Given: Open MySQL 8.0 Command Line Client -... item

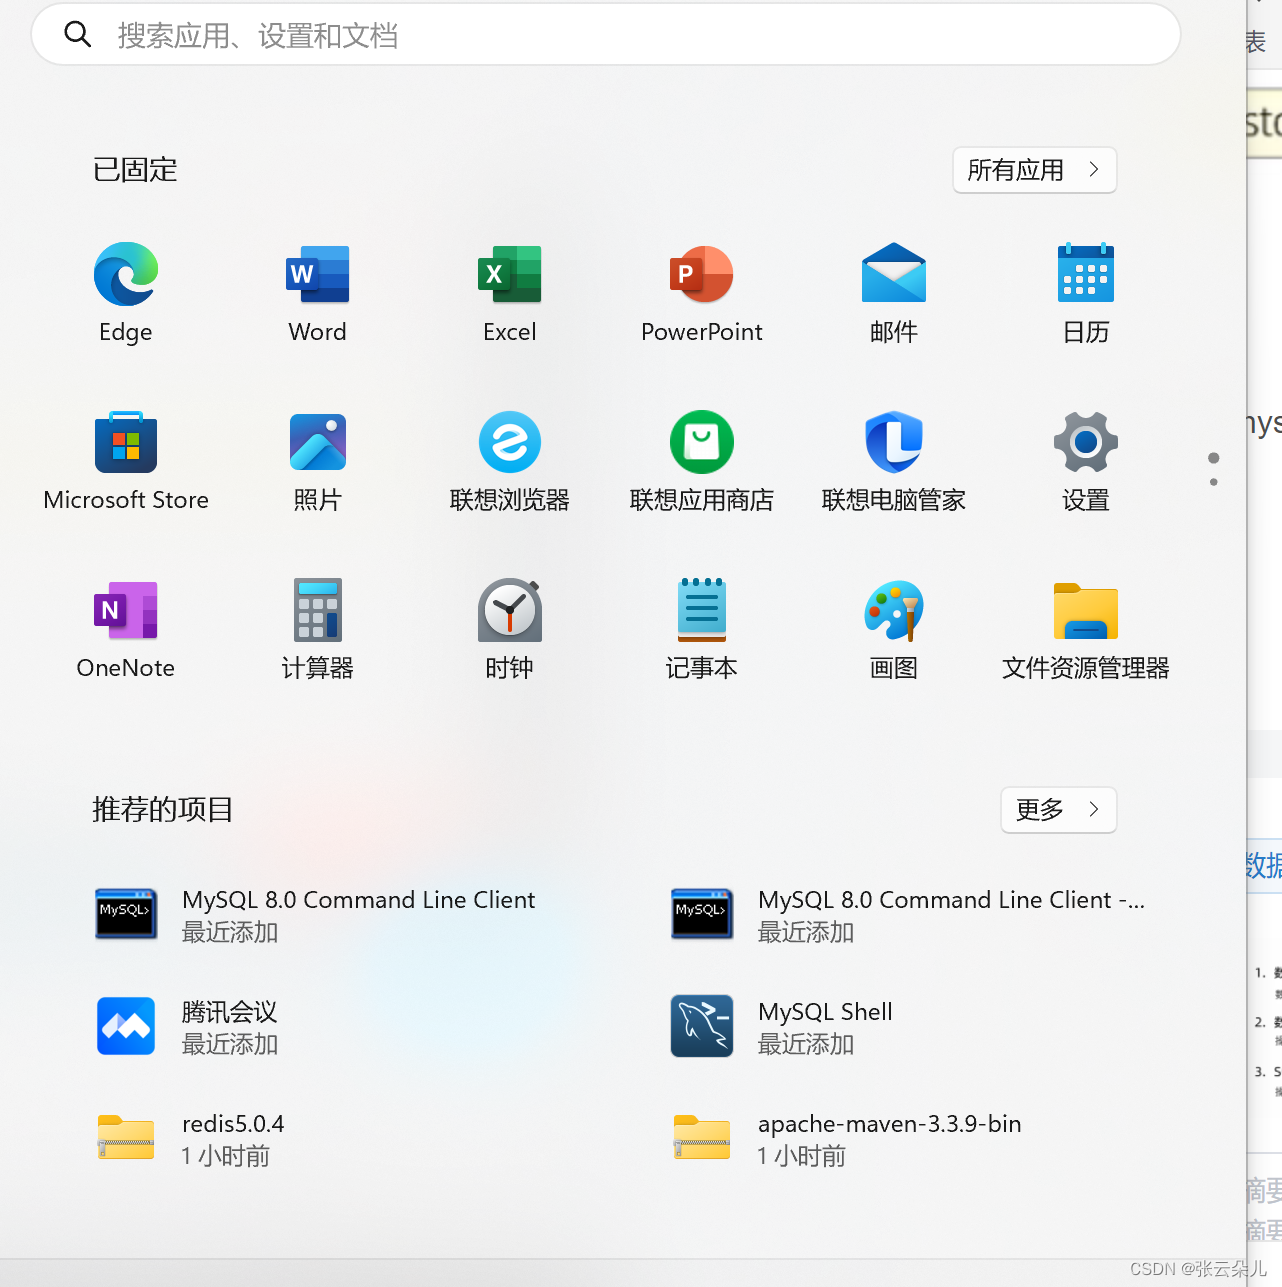Looking at the screenshot, I should click(x=910, y=915).
